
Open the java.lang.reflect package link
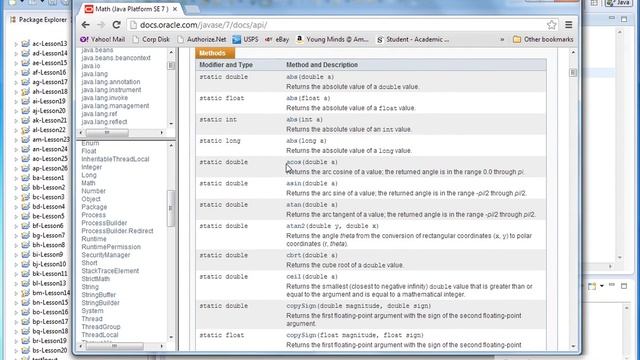(104, 122)
